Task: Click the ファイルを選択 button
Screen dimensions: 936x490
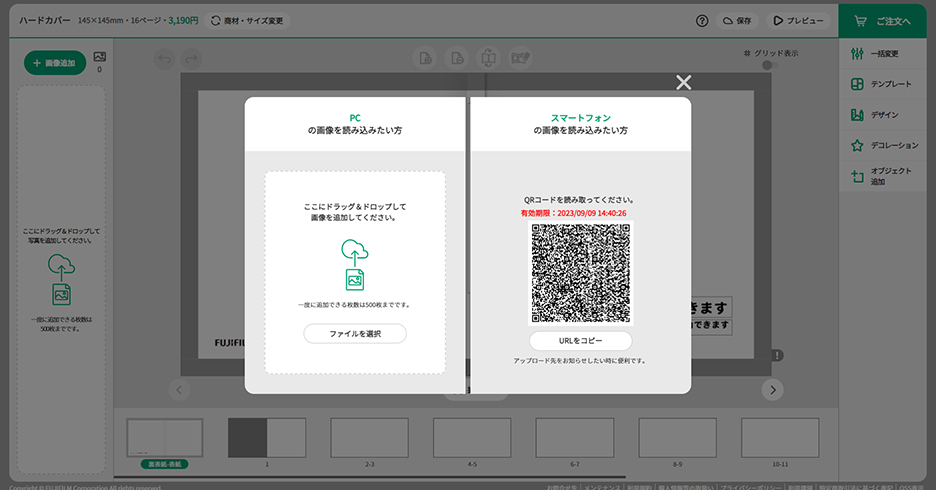Action: tap(355, 334)
